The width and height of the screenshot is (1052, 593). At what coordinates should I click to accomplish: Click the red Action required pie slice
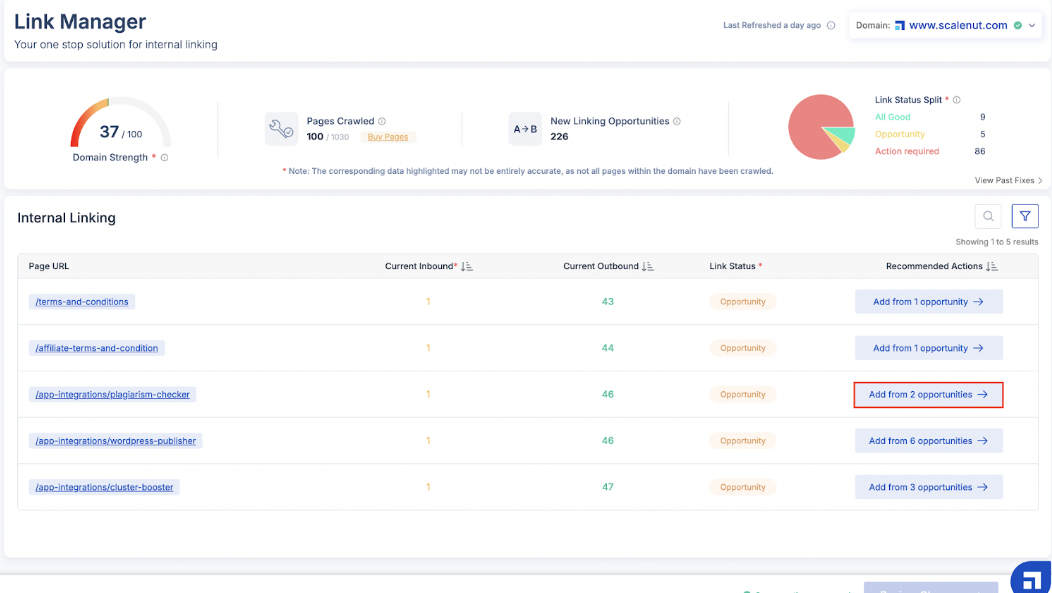812,130
